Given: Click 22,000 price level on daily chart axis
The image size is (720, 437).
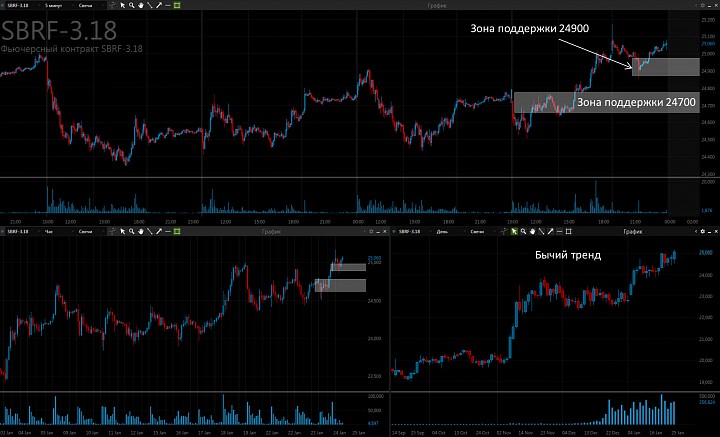Looking at the screenshot, I should tap(705, 318).
